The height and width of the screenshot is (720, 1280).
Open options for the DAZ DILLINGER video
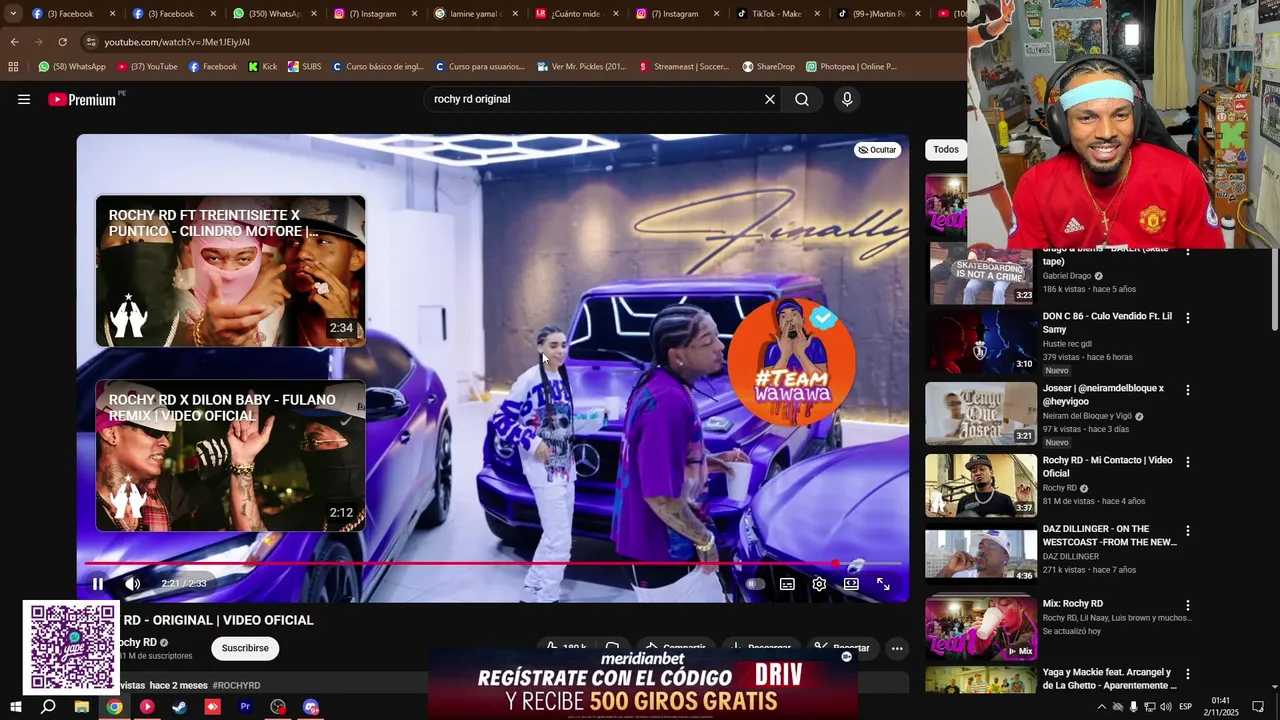coord(1188,531)
